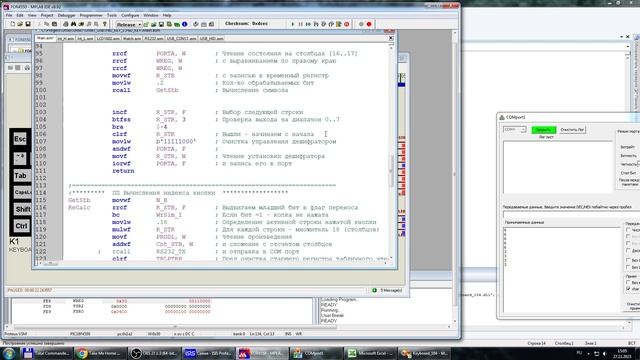
Task: Click the red Breakpoints icon in debug toolbar
Action: coord(347,24)
